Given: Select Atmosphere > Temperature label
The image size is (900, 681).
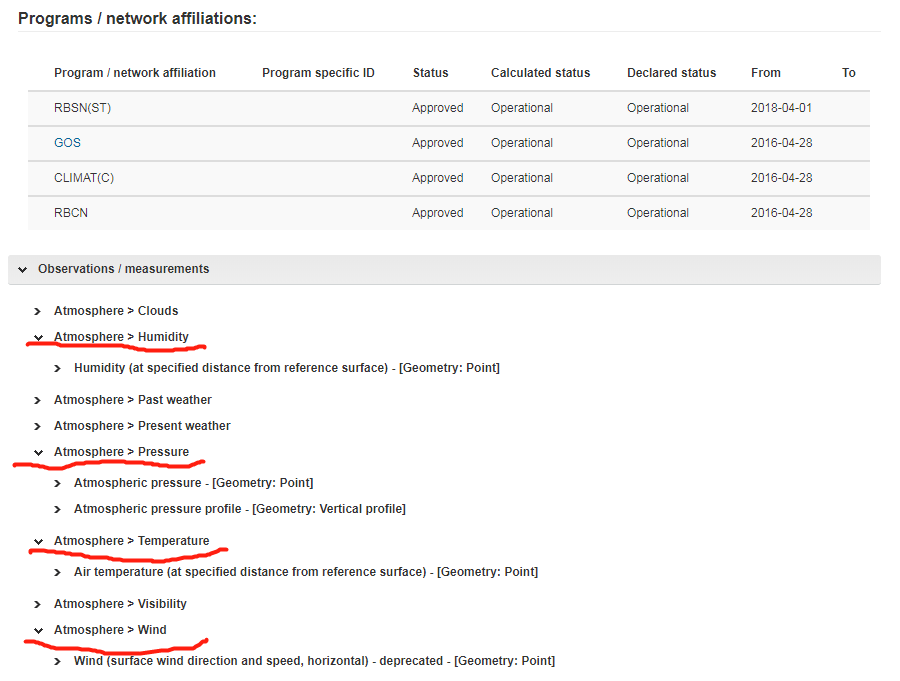Looking at the screenshot, I should [x=131, y=541].
